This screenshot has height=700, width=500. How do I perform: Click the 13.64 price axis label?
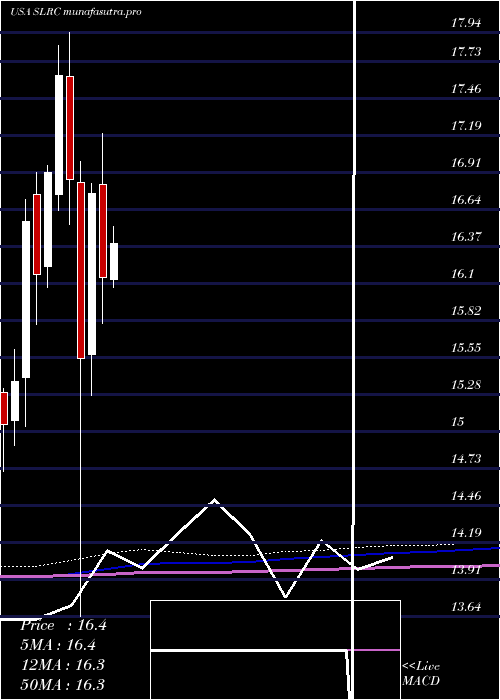pyautogui.click(x=466, y=607)
